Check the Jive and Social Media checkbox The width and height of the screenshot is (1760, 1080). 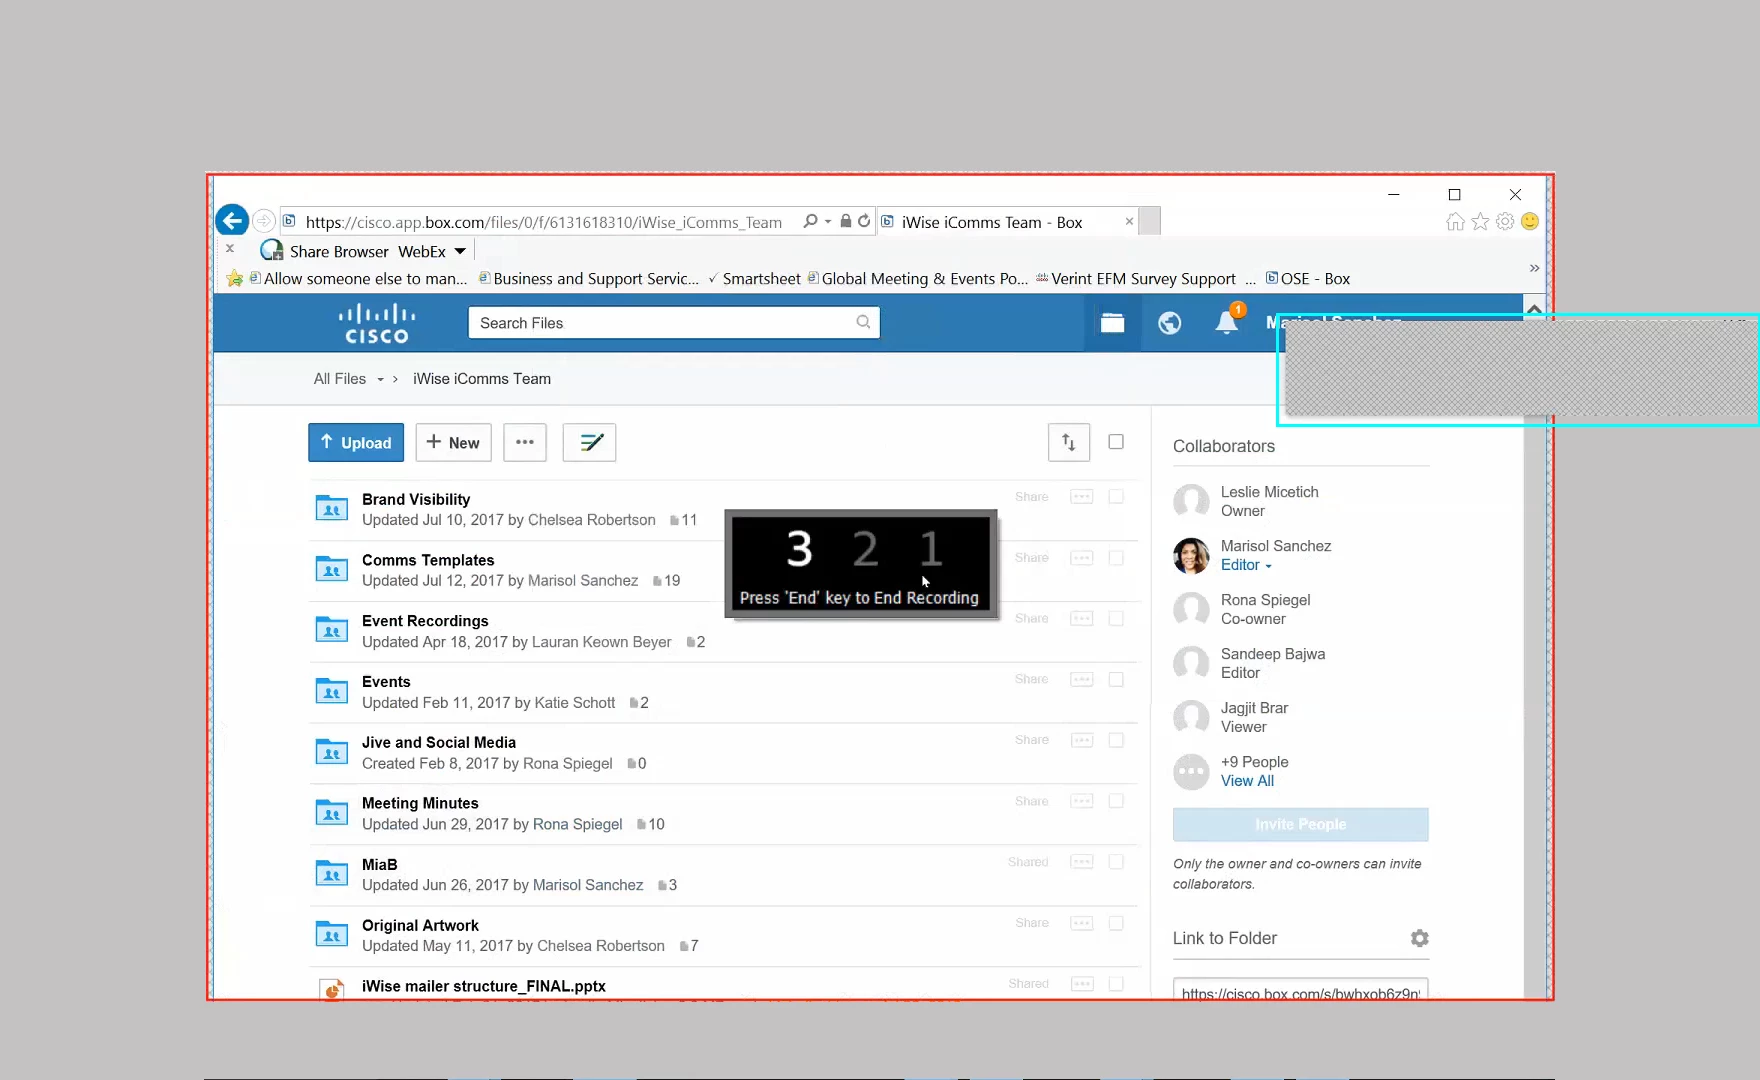point(1116,741)
